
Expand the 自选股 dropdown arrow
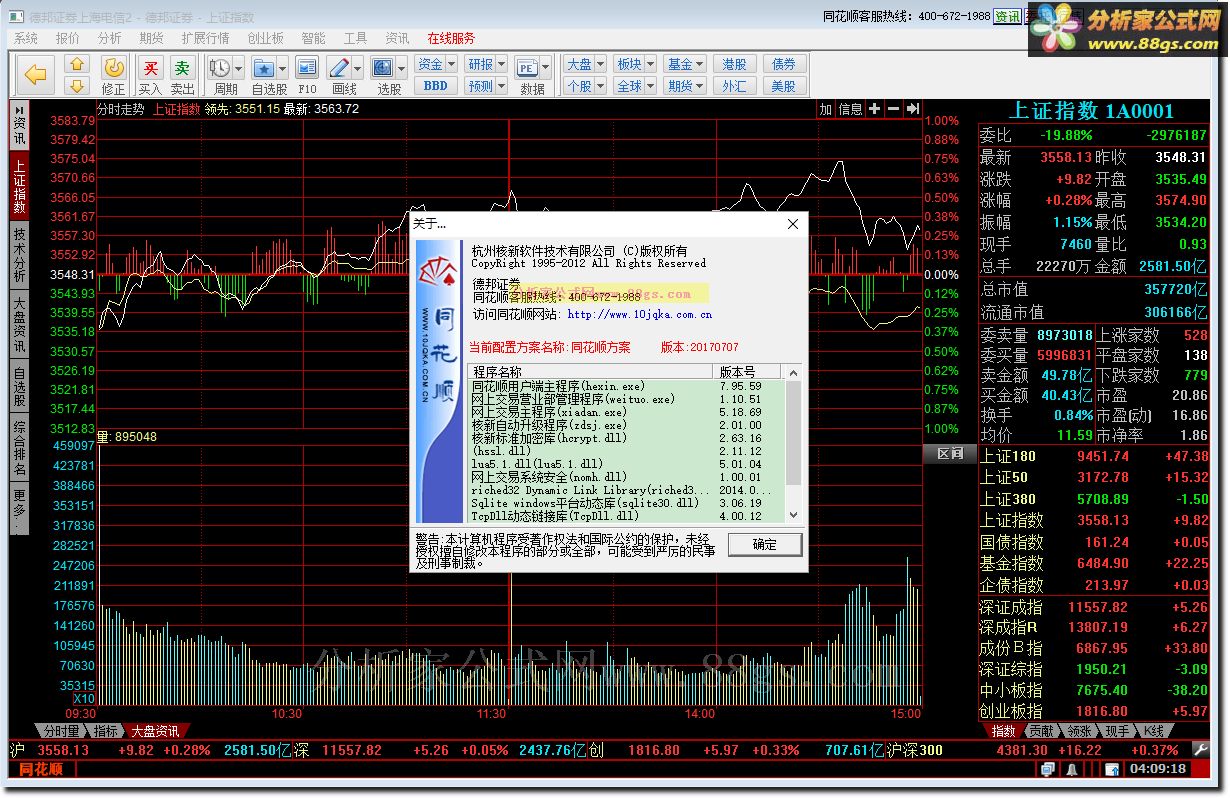pyautogui.click(x=283, y=68)
